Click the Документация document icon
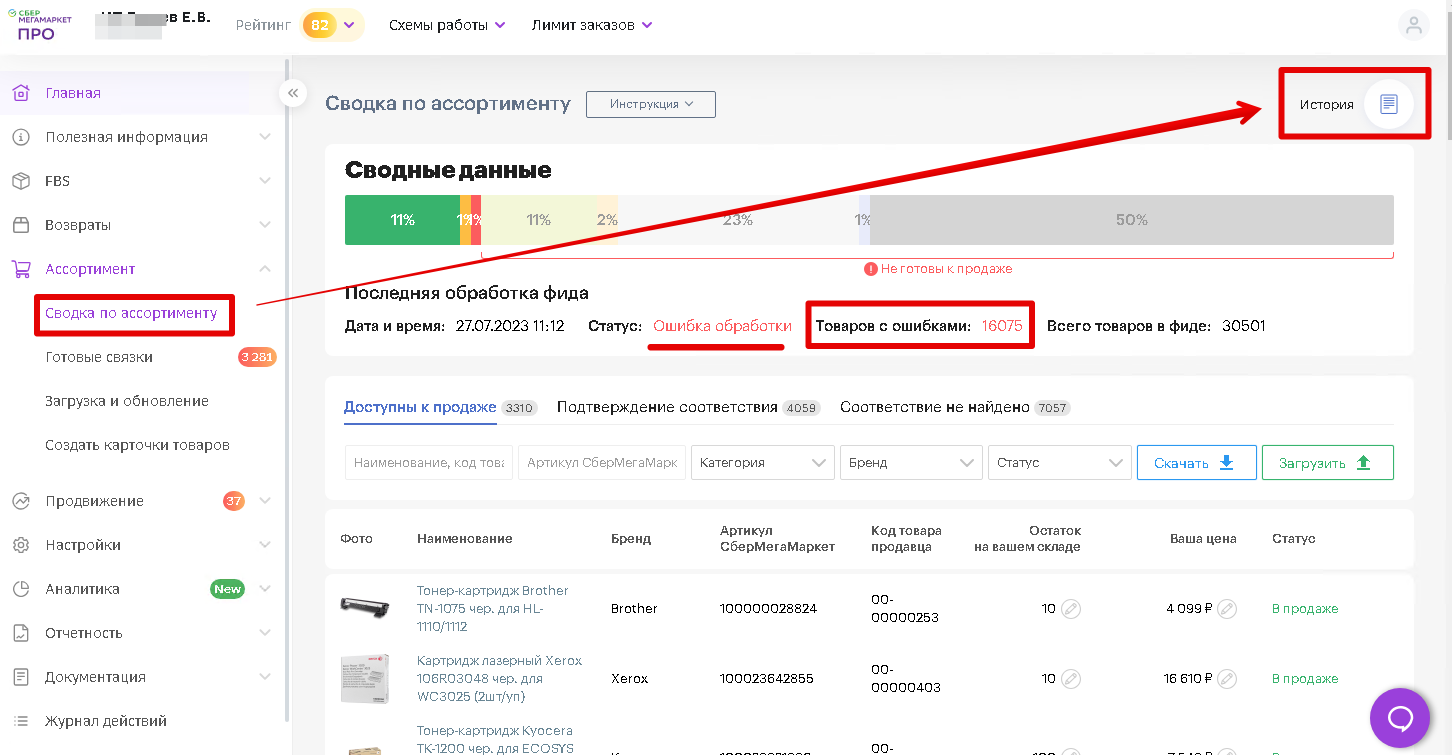The height and width of the screenshot is (755, 1452). 20,677
